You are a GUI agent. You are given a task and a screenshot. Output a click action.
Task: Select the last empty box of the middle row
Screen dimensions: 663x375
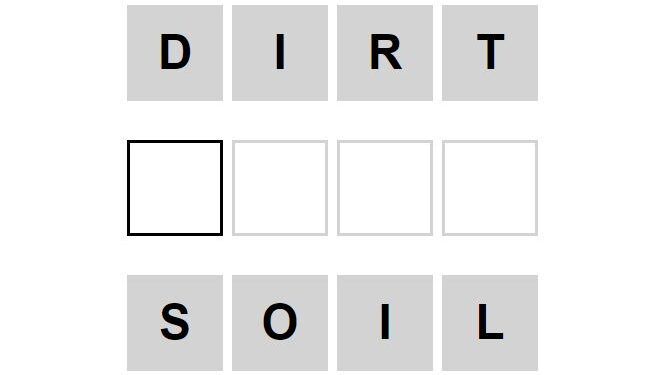coord(490,188)
